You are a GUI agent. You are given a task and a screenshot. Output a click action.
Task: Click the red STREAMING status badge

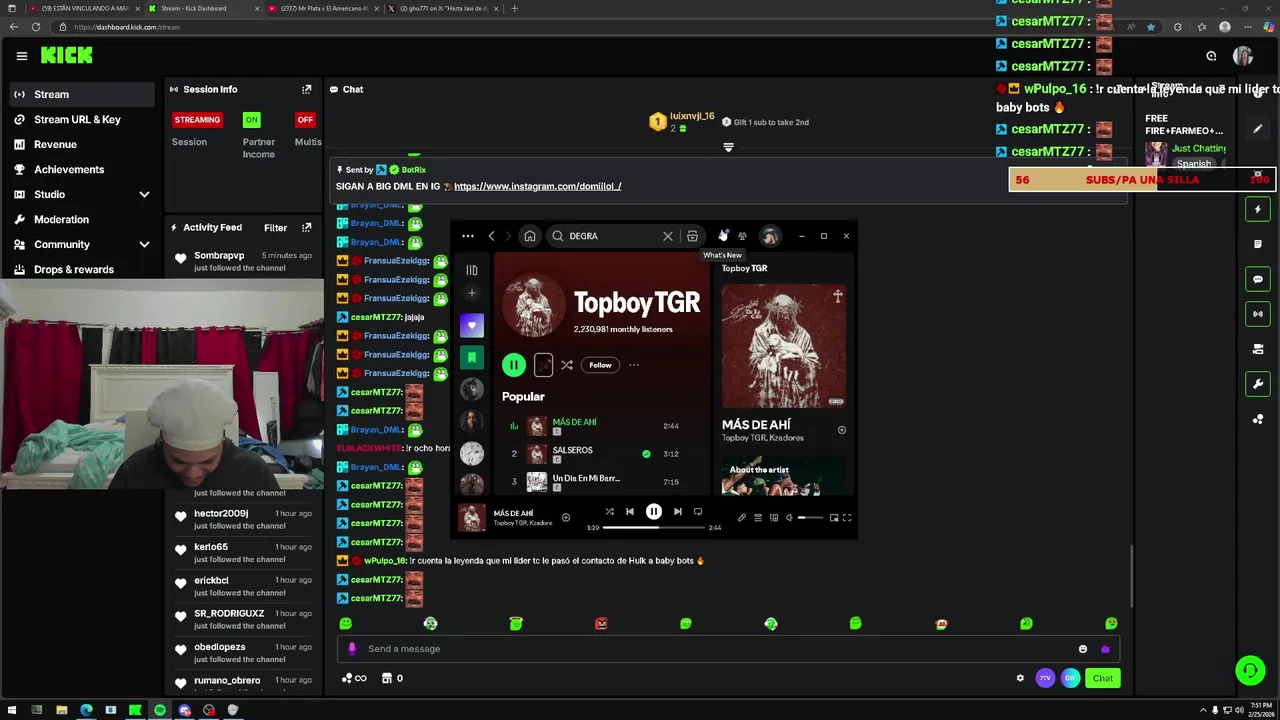[197, 119]
